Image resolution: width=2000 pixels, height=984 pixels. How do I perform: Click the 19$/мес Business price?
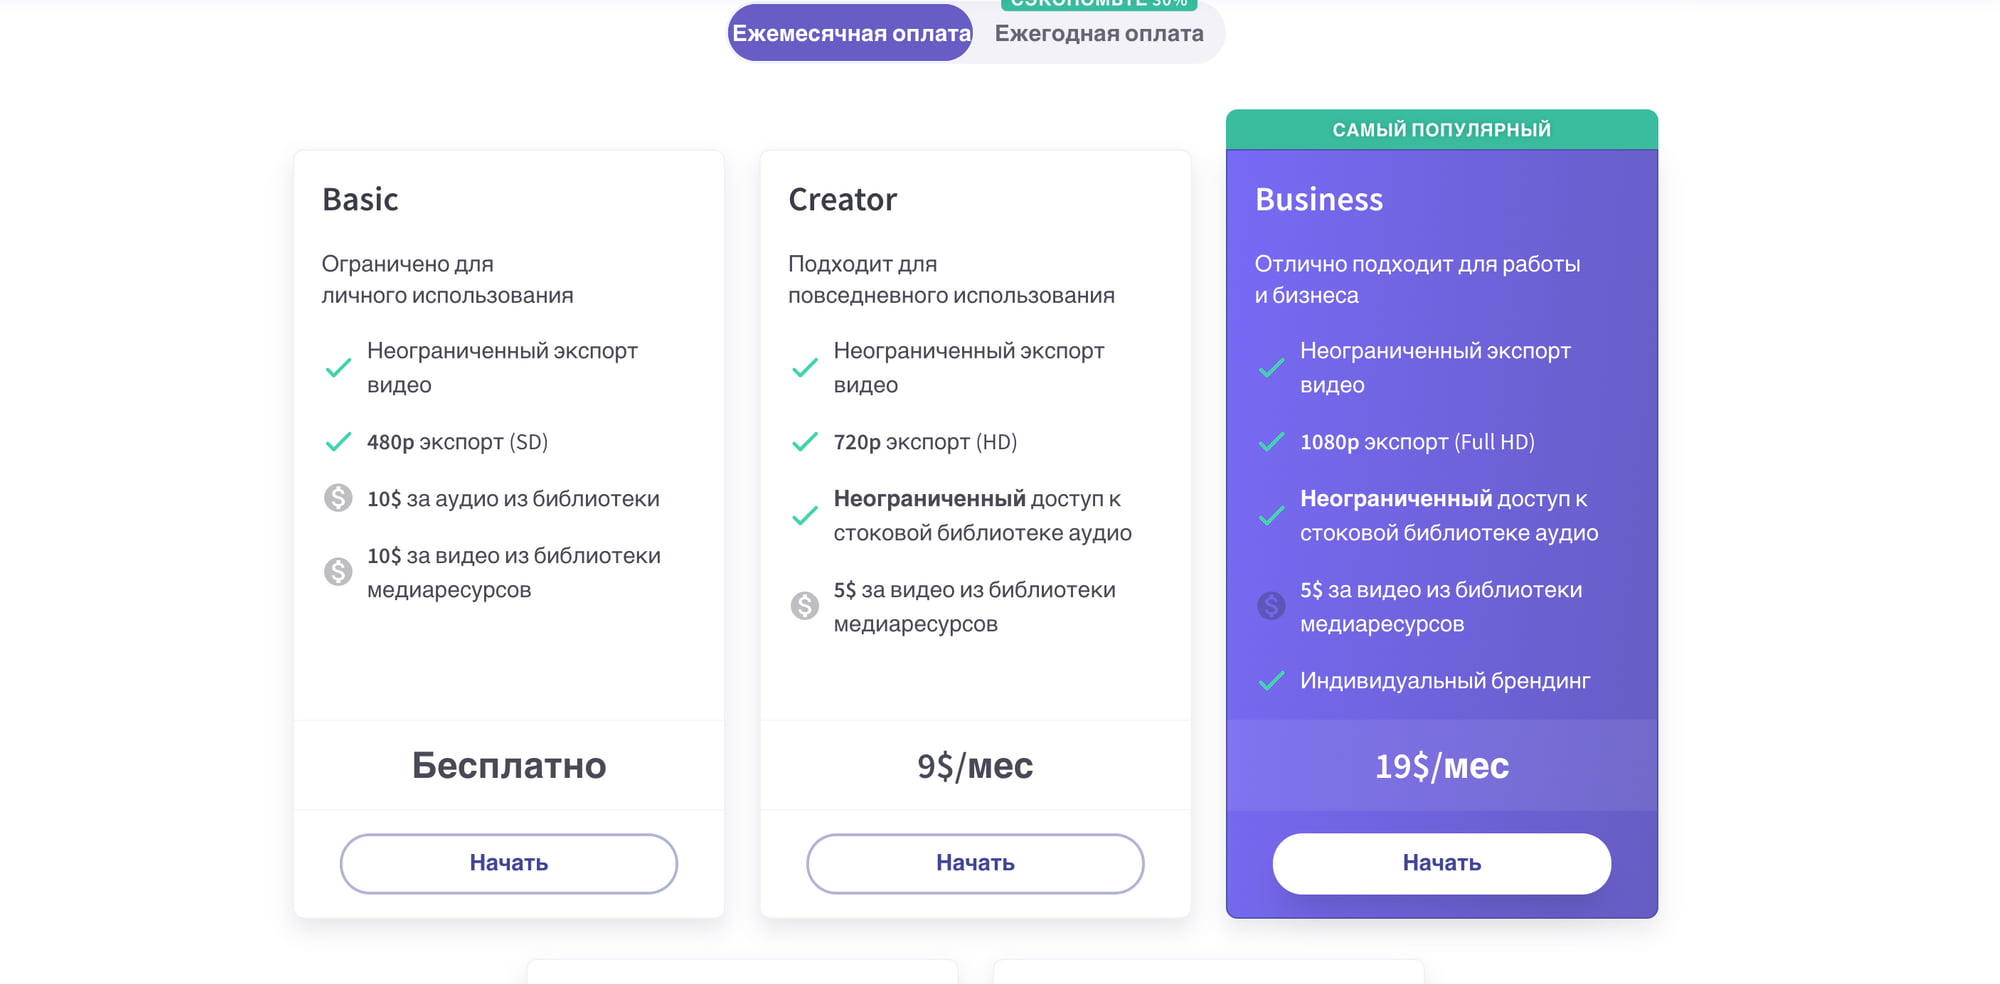1441,766
